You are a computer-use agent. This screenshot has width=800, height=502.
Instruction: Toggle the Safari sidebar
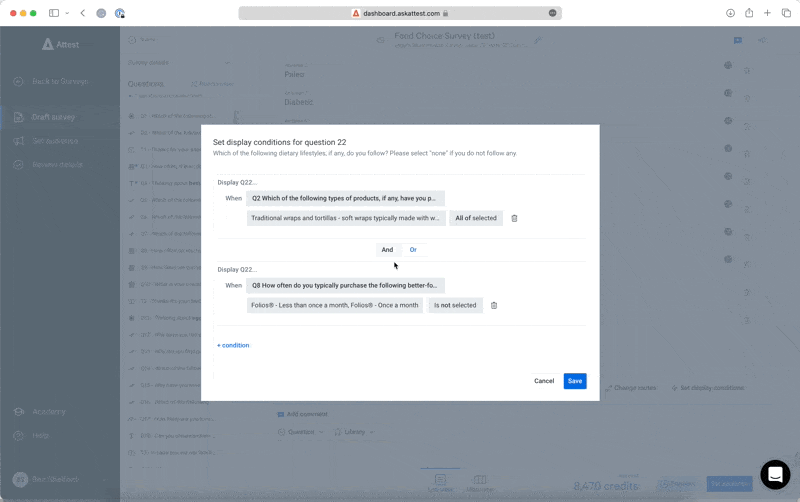54,13
